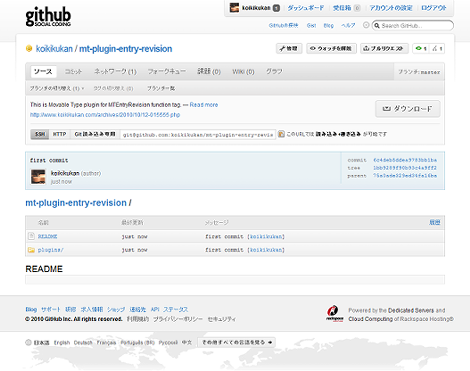The height and width of the screenshot is (371, 470).
Task: Open the API link in footer
Action: point(155,309)
